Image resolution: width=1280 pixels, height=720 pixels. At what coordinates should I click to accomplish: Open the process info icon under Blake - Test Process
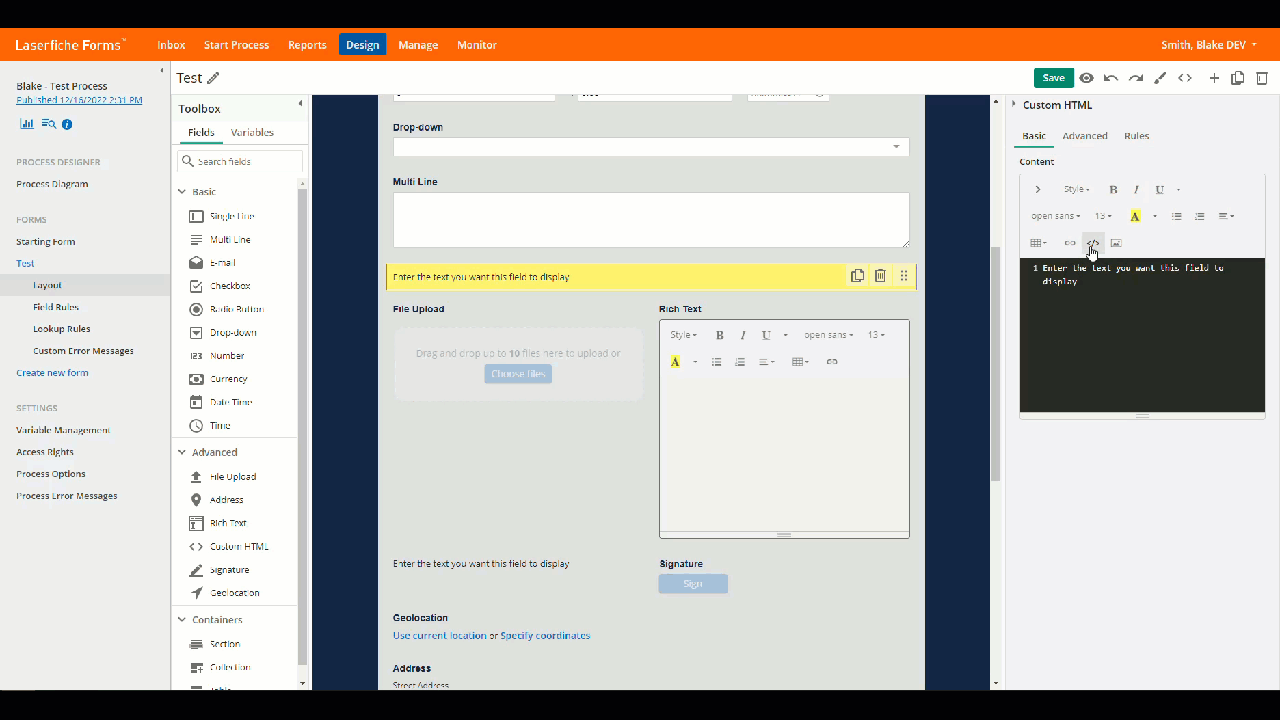click(67, 125)
